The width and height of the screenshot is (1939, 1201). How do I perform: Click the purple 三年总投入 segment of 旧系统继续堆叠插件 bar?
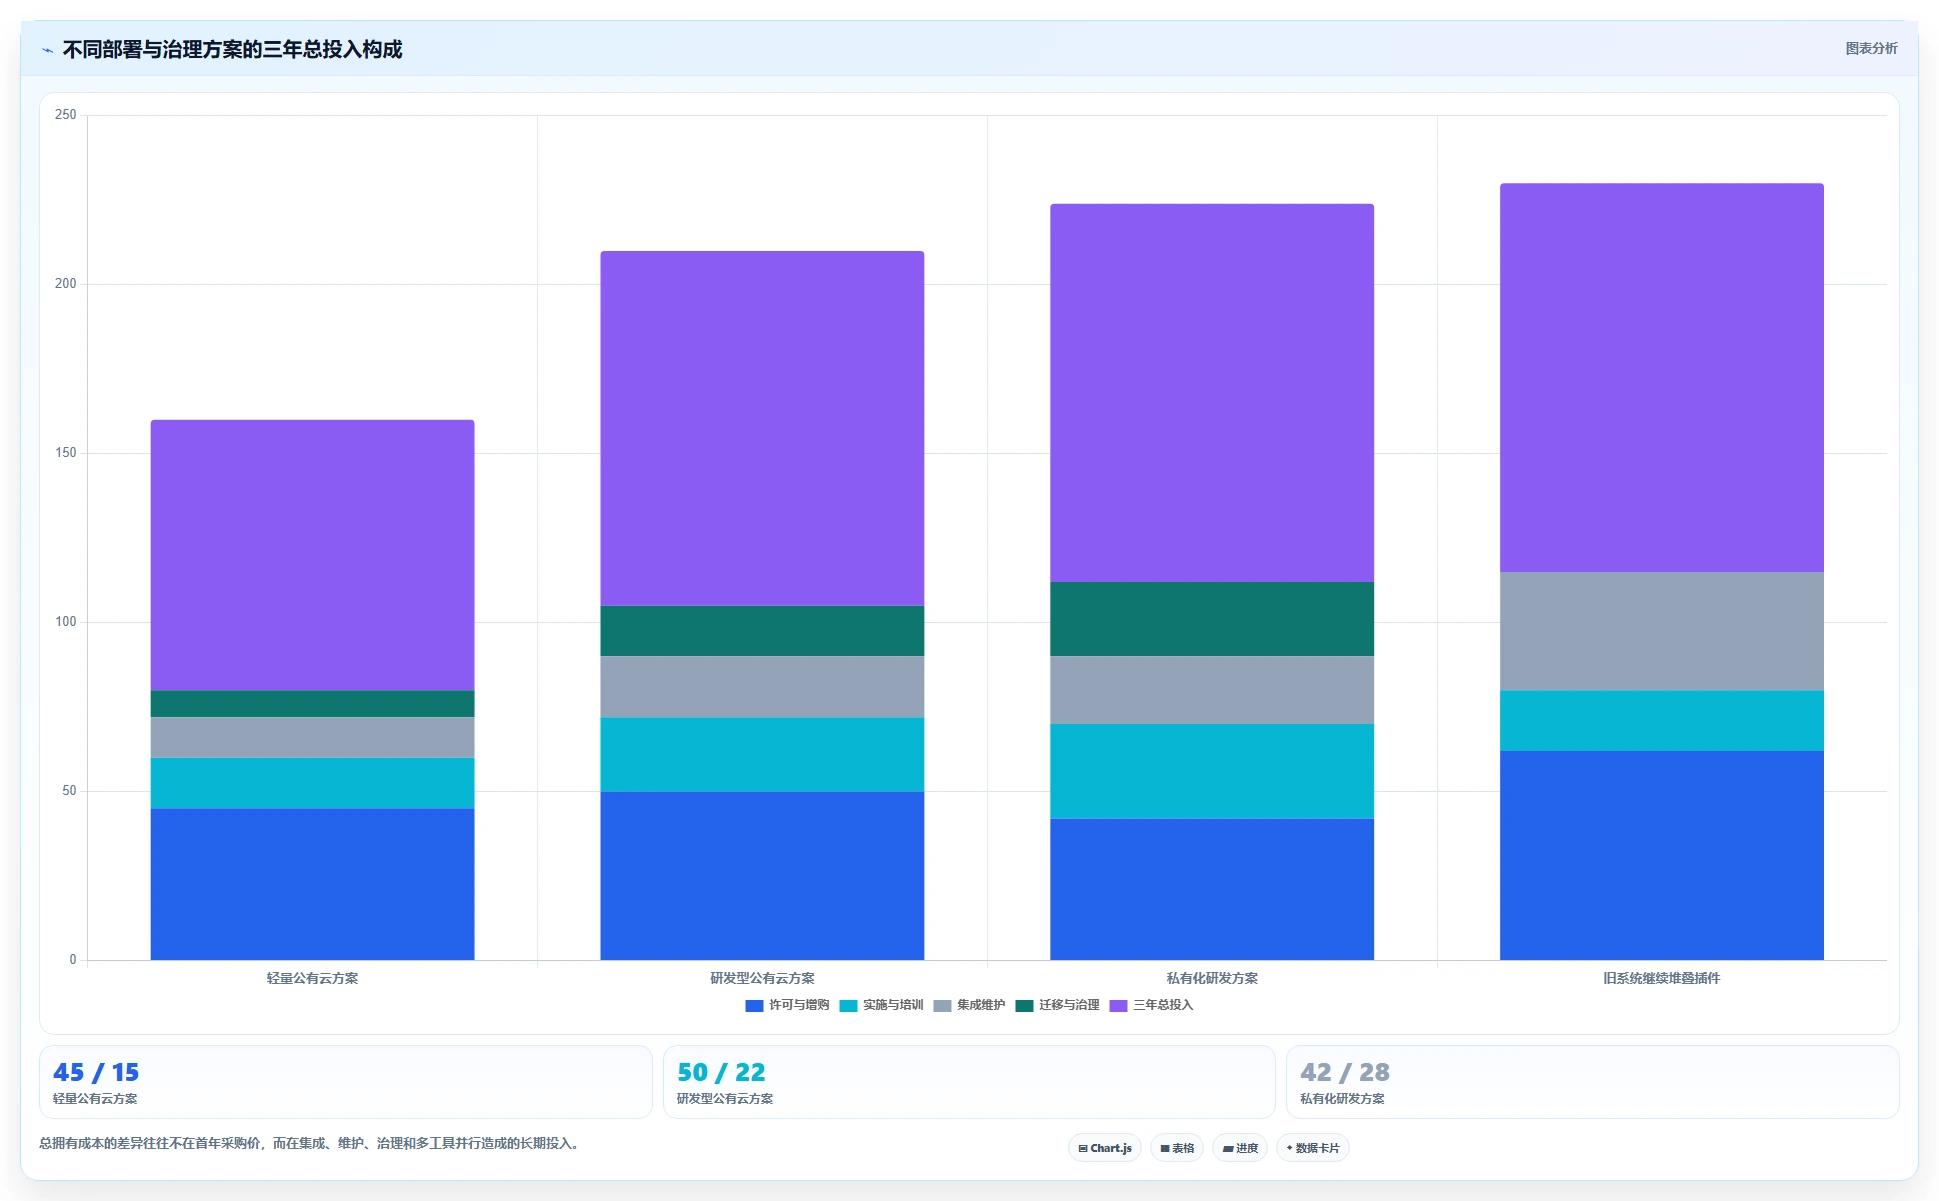(1662, 378)
